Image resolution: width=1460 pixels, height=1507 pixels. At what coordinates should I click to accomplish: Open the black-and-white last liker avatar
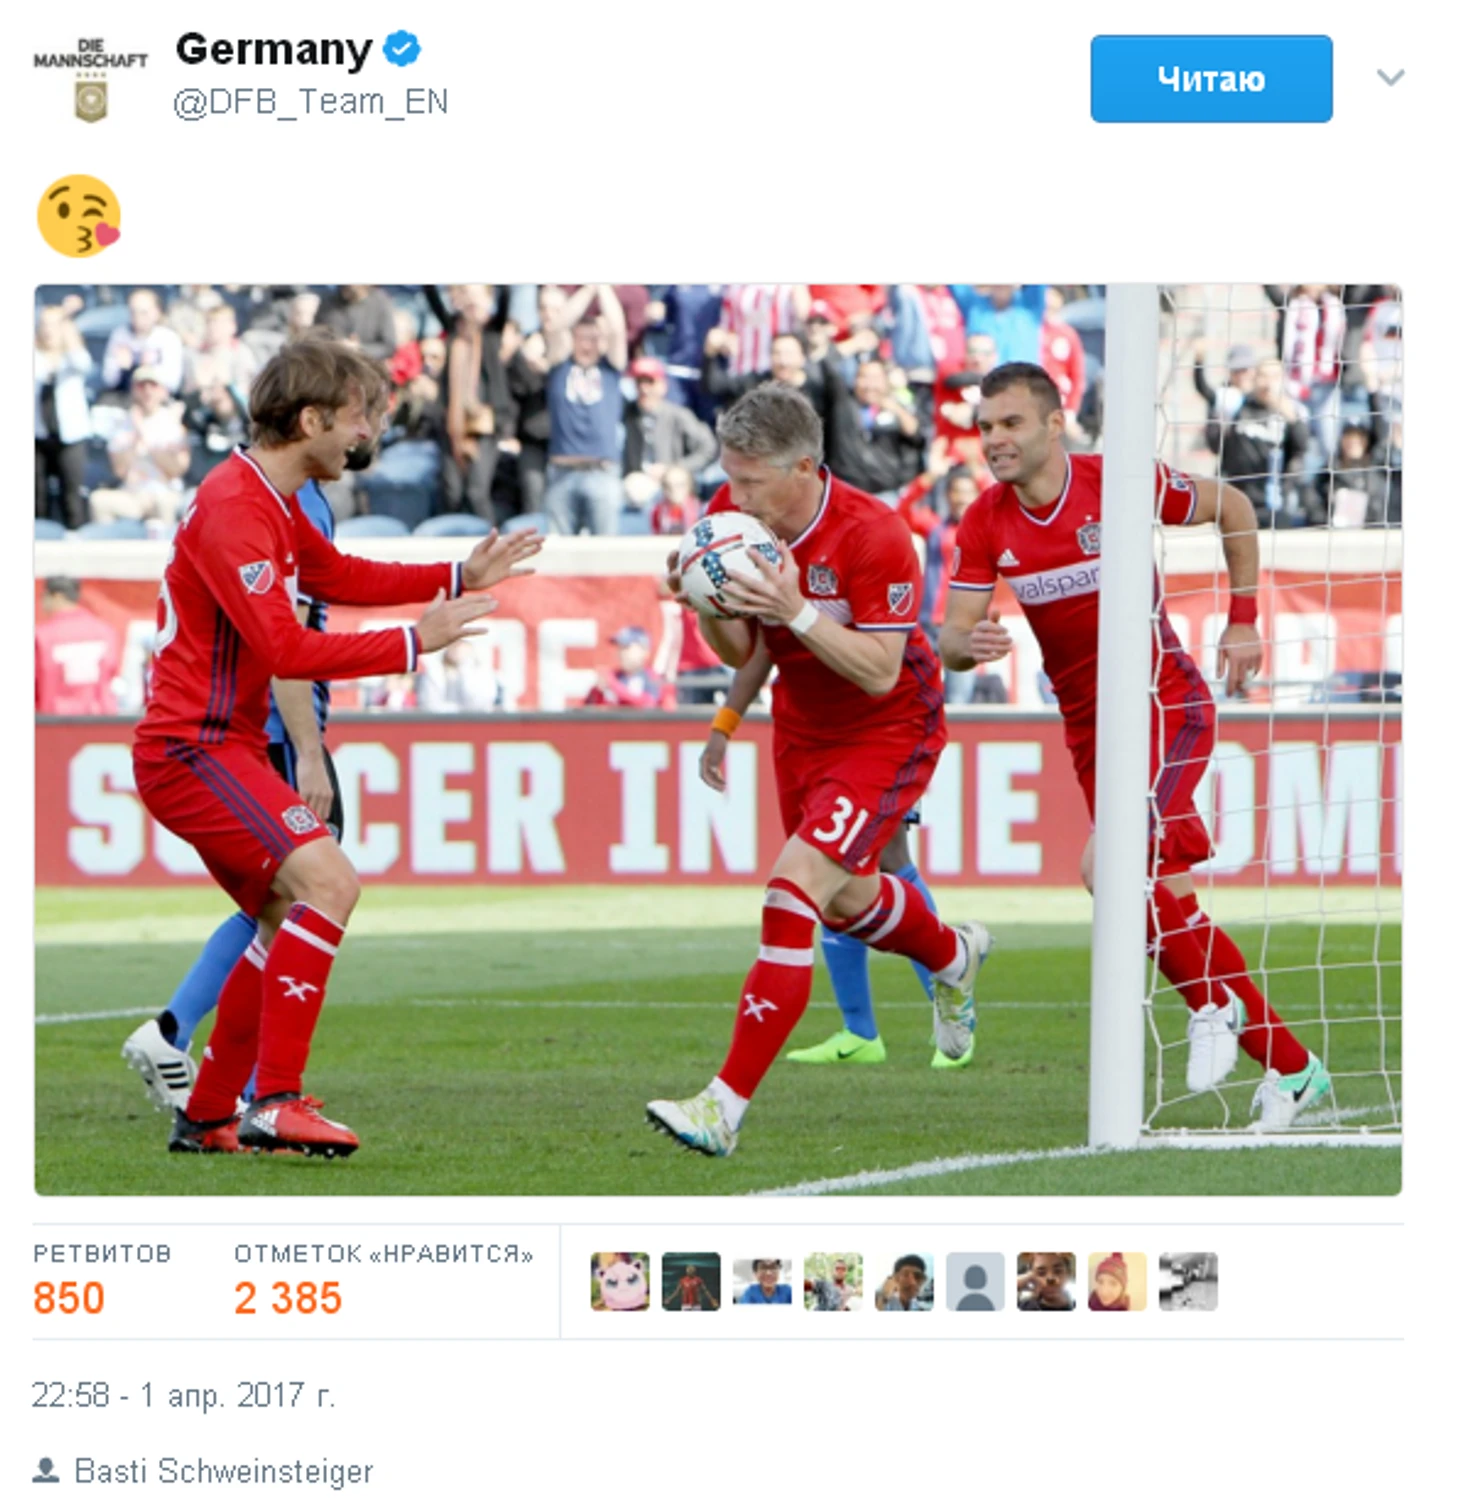click(x=1188, y=1281)
